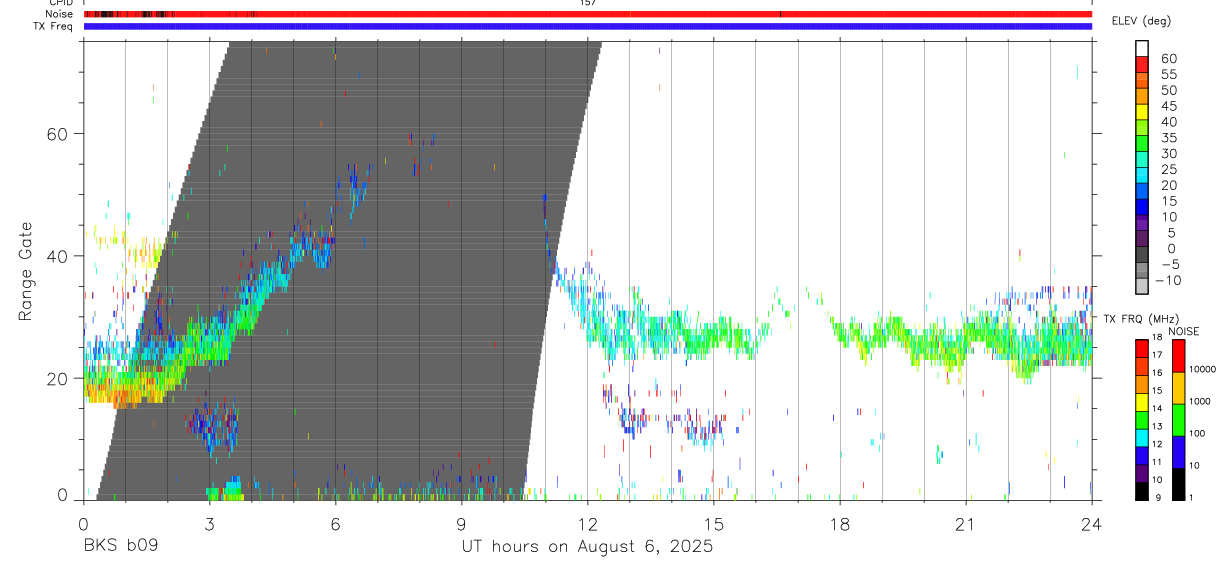Click the TX FRQ value 13
The height and width of the screenshot is (567, 1228).
[x=1158, y=427]
